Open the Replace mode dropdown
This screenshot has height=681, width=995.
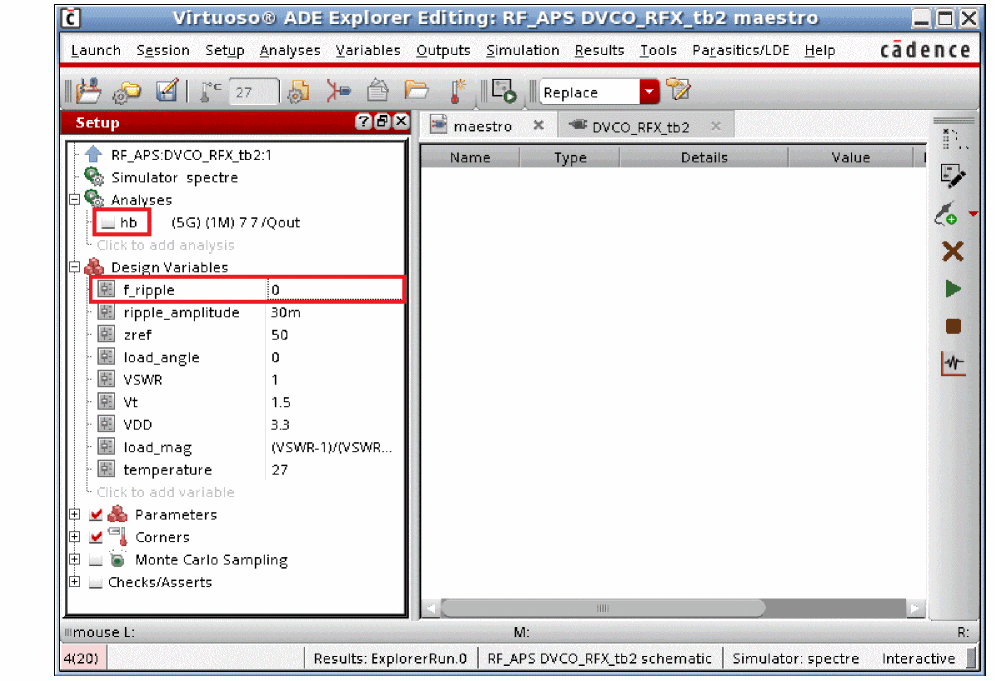pyautogui.click(x=649, y=92)
